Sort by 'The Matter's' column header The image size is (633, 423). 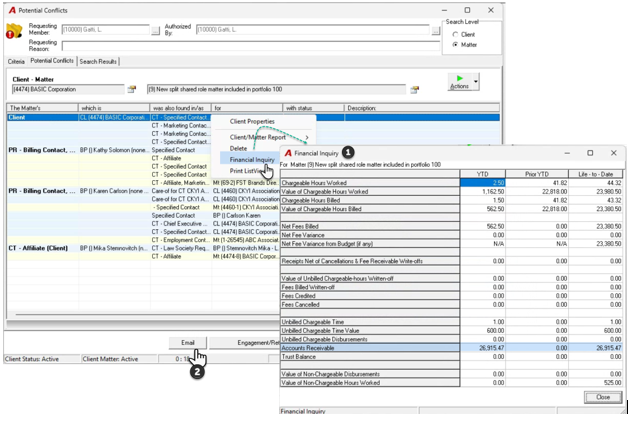(42, 108)
